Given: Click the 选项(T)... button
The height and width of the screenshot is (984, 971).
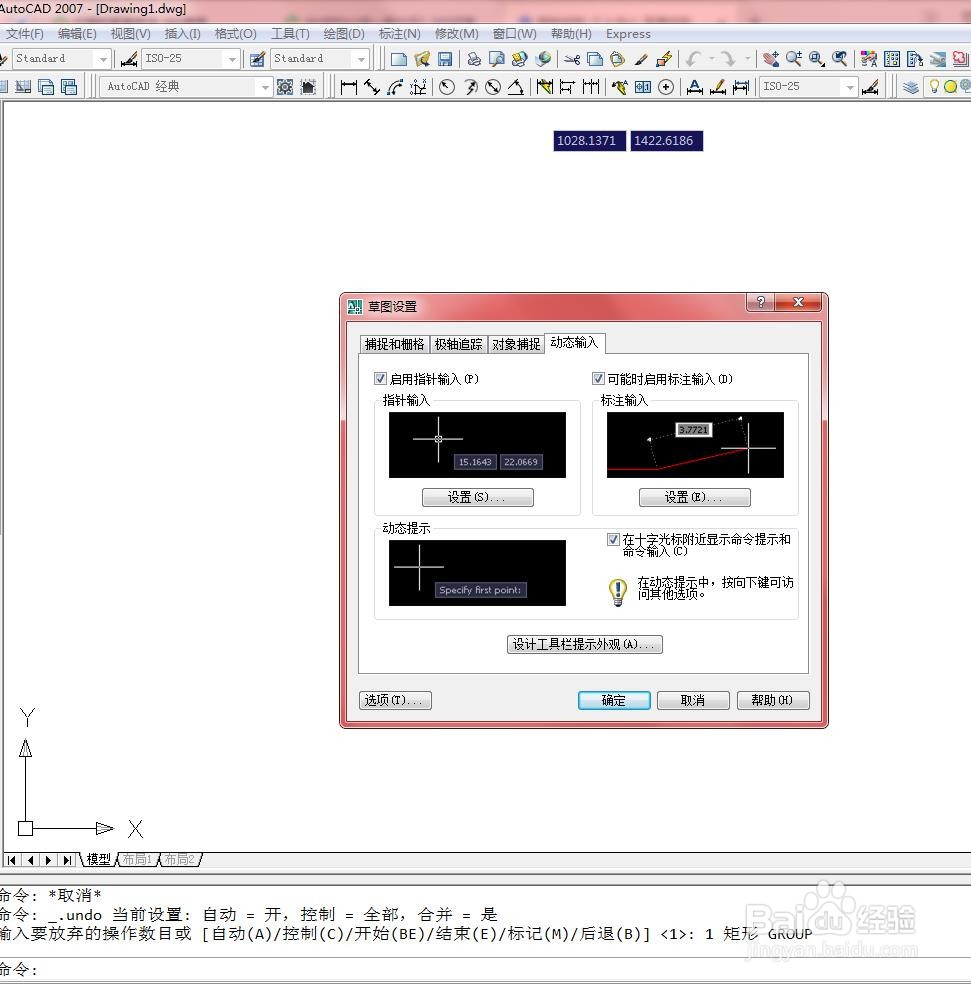Looking at the screenshot, I should (x=395, y=700).
